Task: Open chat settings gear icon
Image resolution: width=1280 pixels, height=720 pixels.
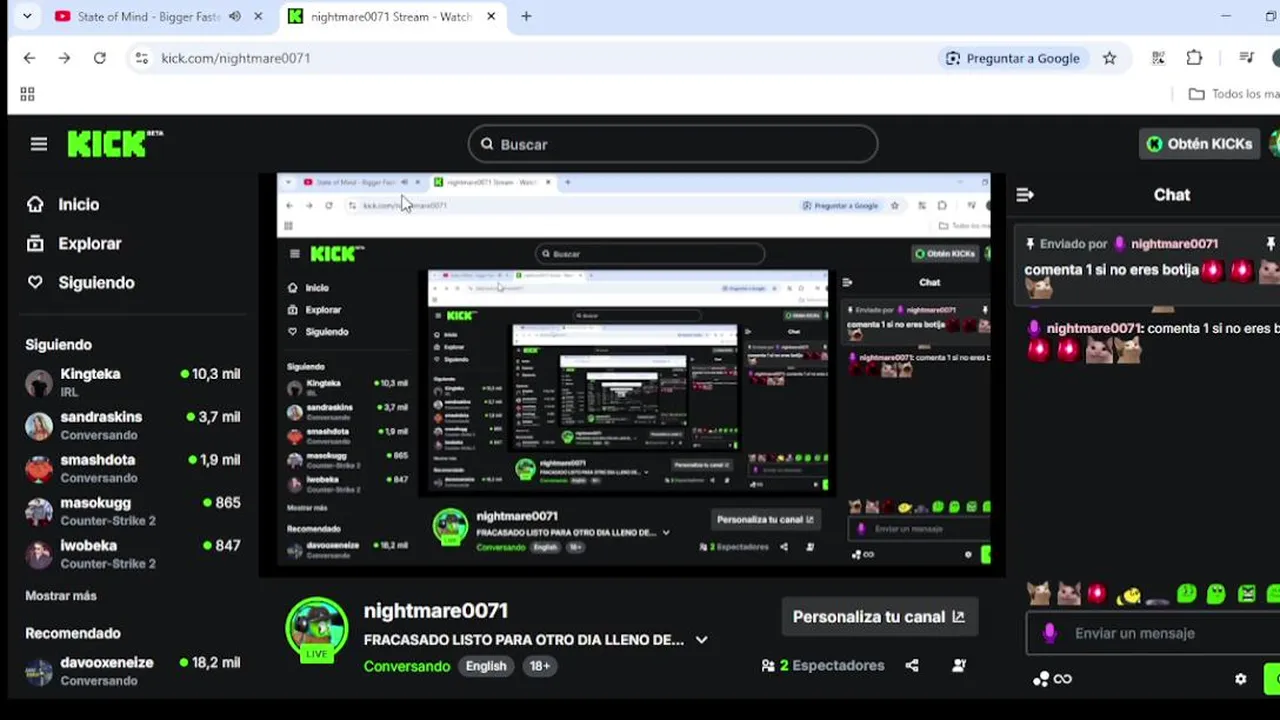Action: [x=1241, y=679]
